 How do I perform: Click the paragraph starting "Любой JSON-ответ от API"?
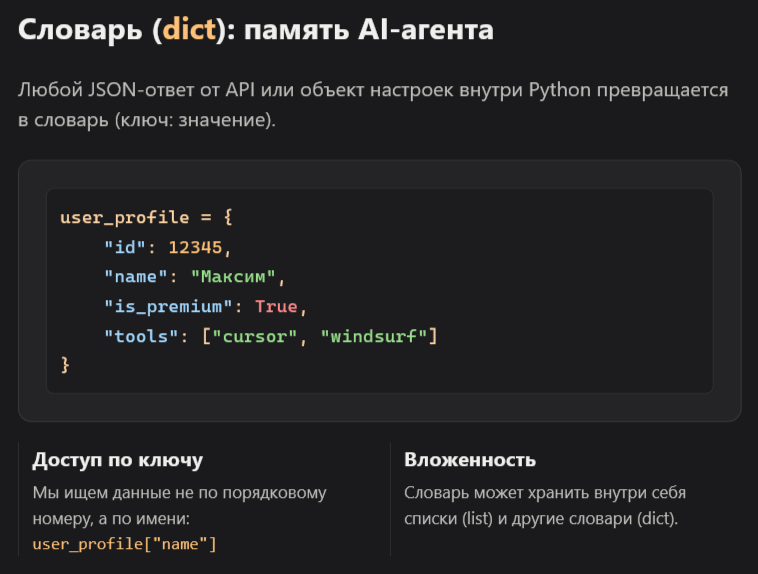click(x=373, y=104)
